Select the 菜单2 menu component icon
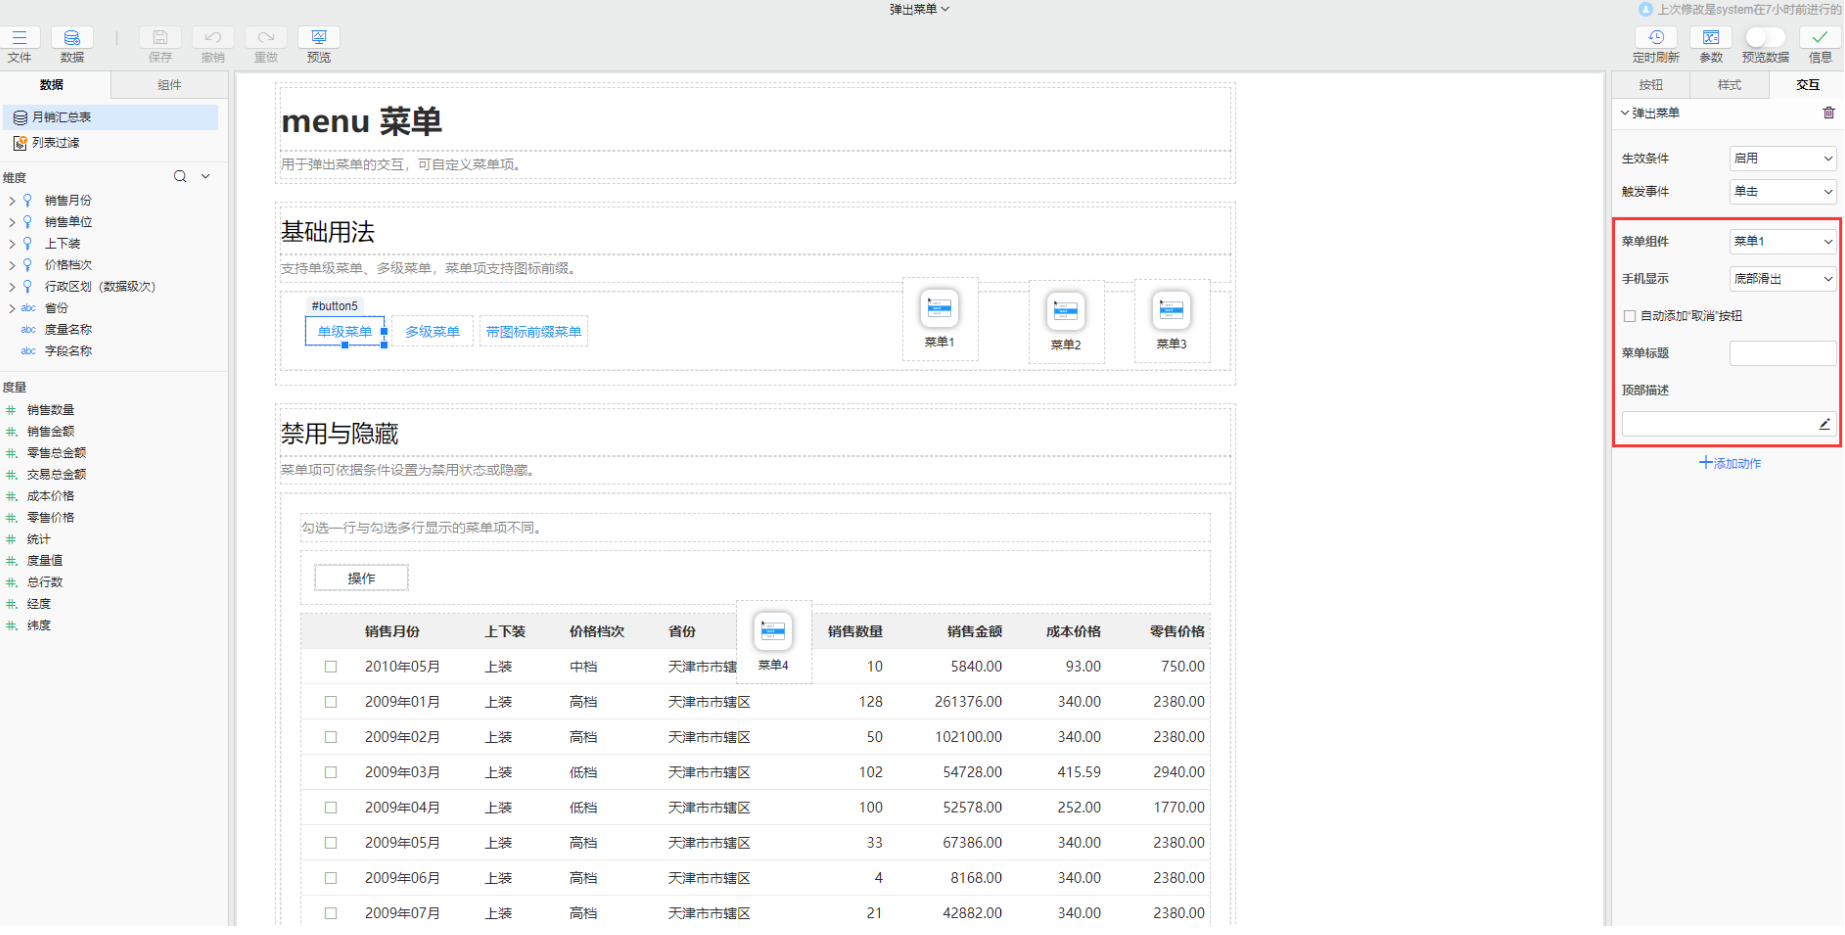Screen dimensions: 1845x935 (1065, 311)
